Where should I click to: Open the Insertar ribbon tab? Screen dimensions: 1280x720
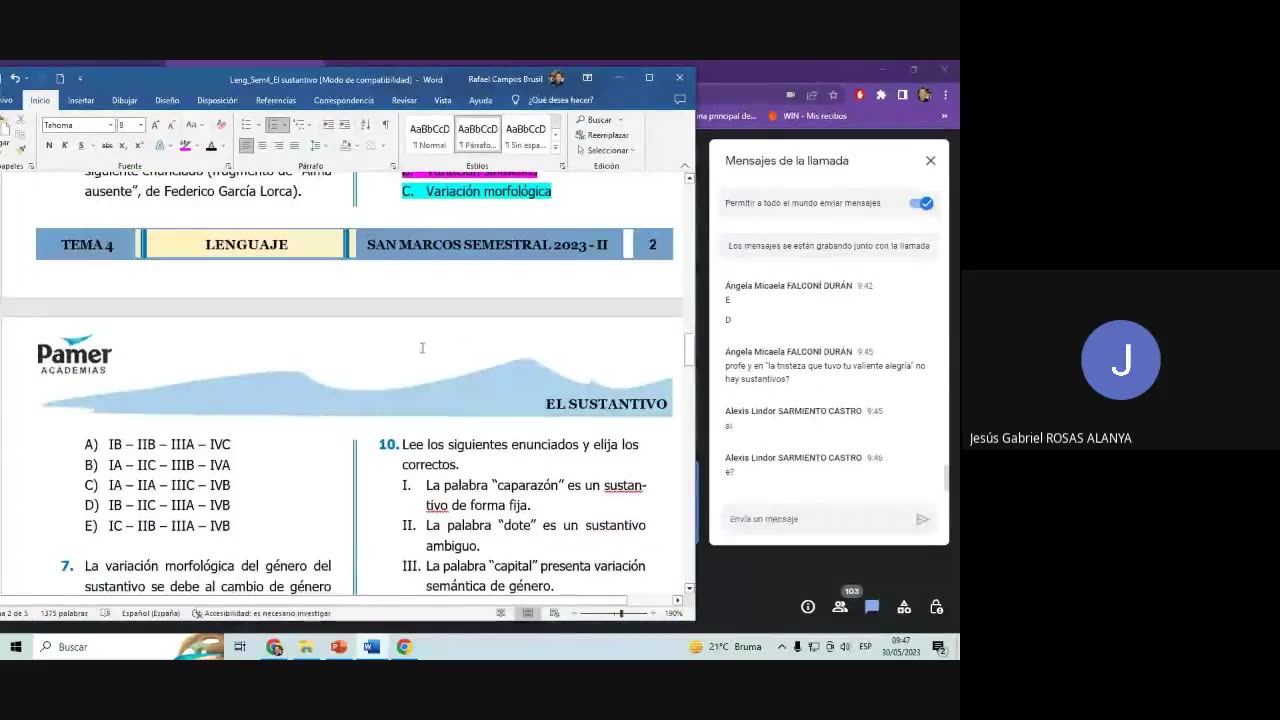point(81,100)
